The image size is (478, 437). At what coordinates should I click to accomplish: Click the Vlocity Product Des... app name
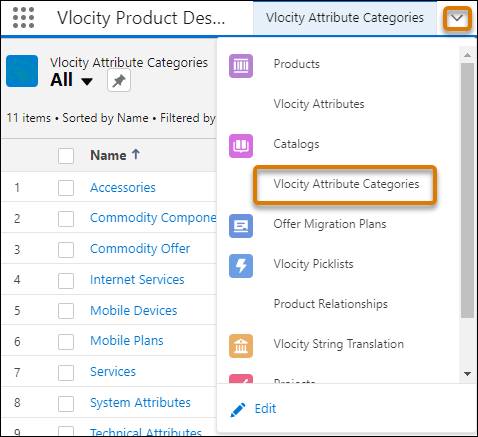141,18
